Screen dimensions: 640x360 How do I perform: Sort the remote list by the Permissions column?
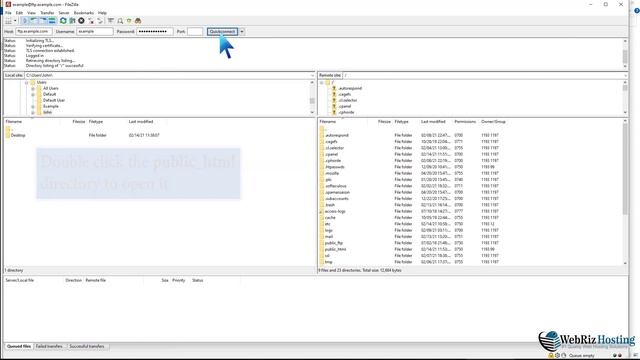466,122
